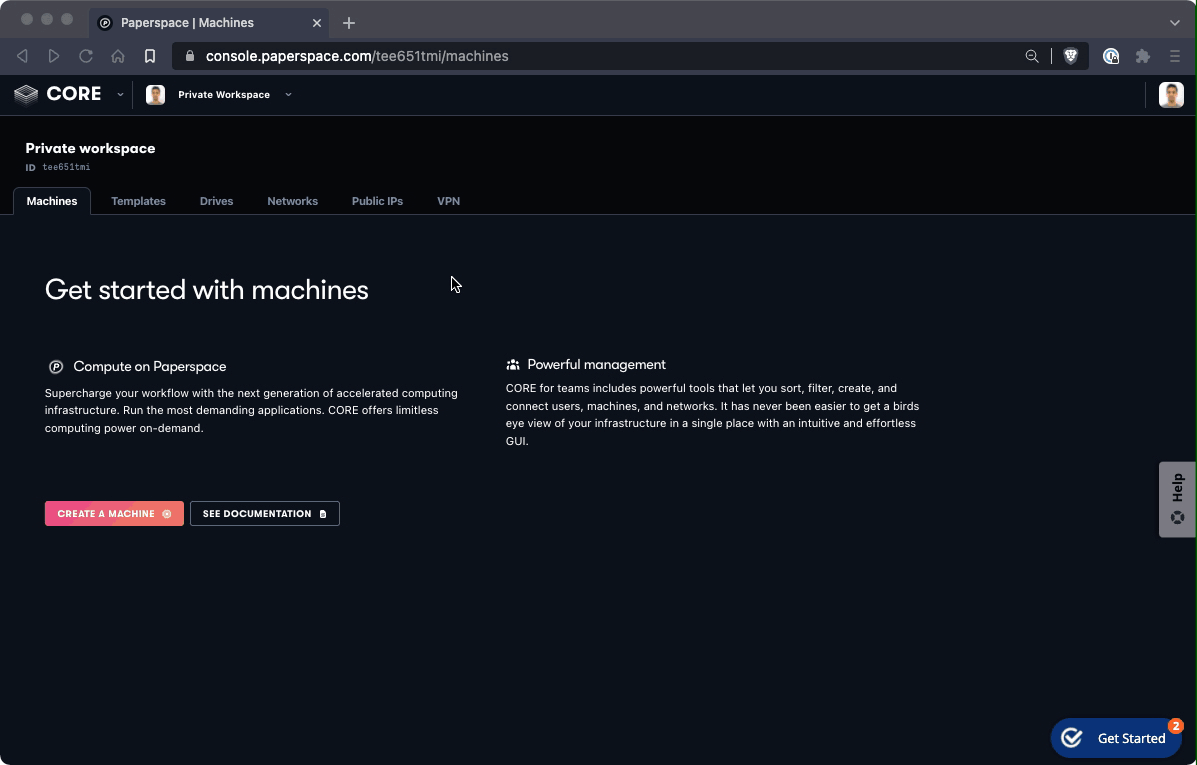Open the Extensions puzzle icon
1197x765 pixels.
(1143, 56)
